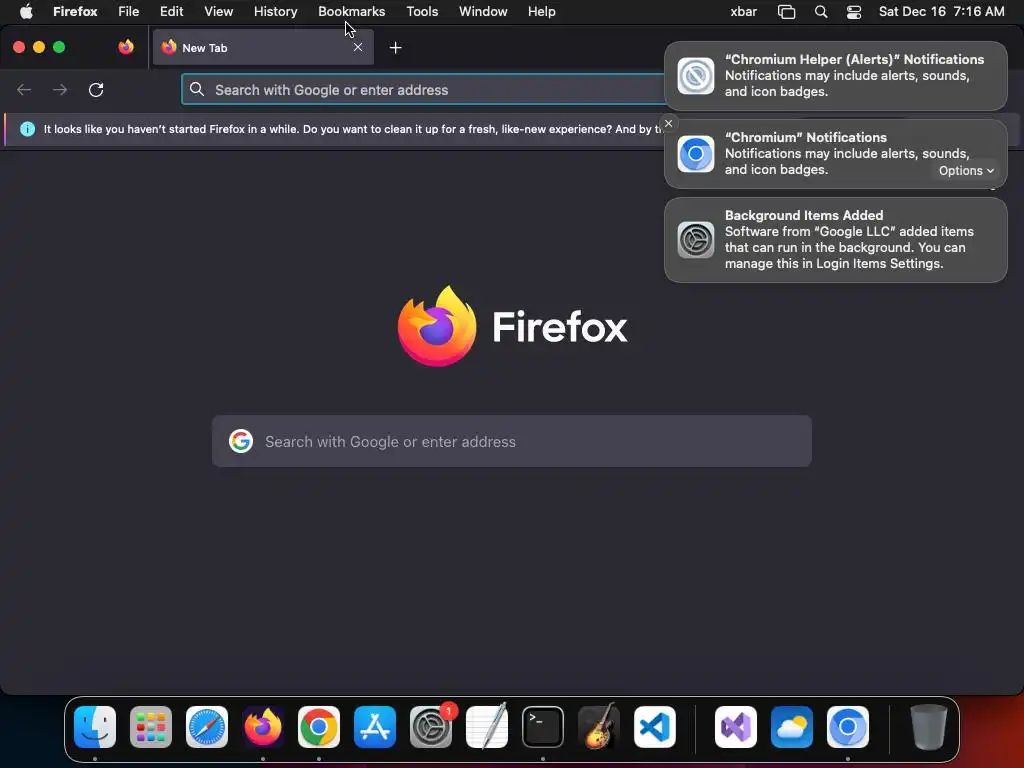Open GarageBand from the Dock
The width and height of the screenshot is (1024, 768).
[x=599, y=727]
